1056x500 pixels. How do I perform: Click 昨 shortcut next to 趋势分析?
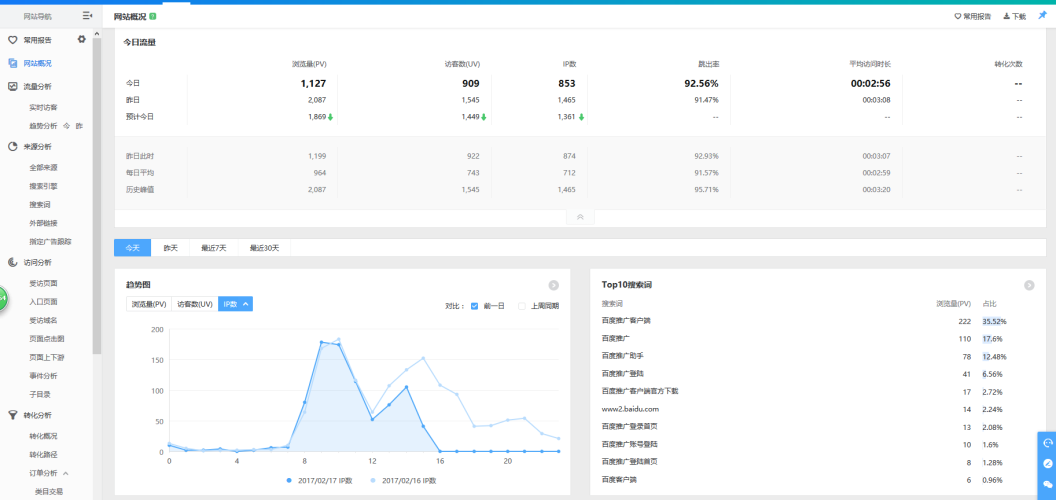pyautogui.click(x=79, y=126)
